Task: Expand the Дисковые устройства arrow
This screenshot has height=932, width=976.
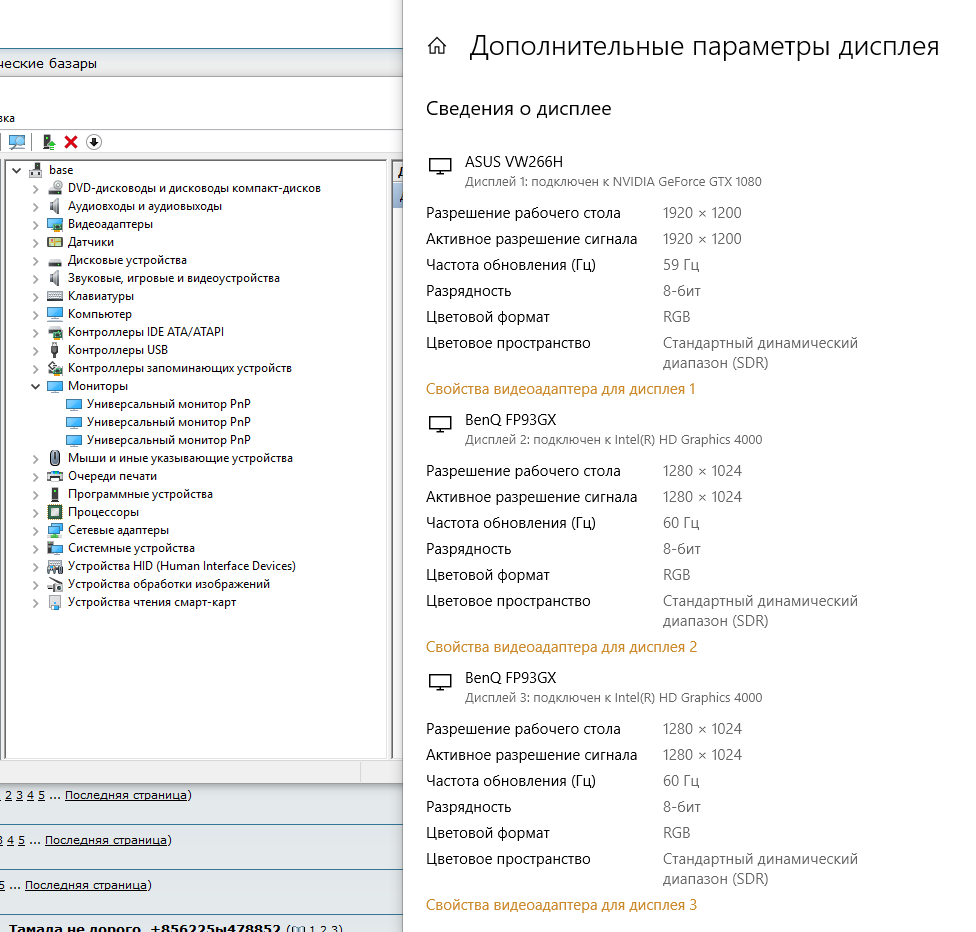Action: [35, 260]
